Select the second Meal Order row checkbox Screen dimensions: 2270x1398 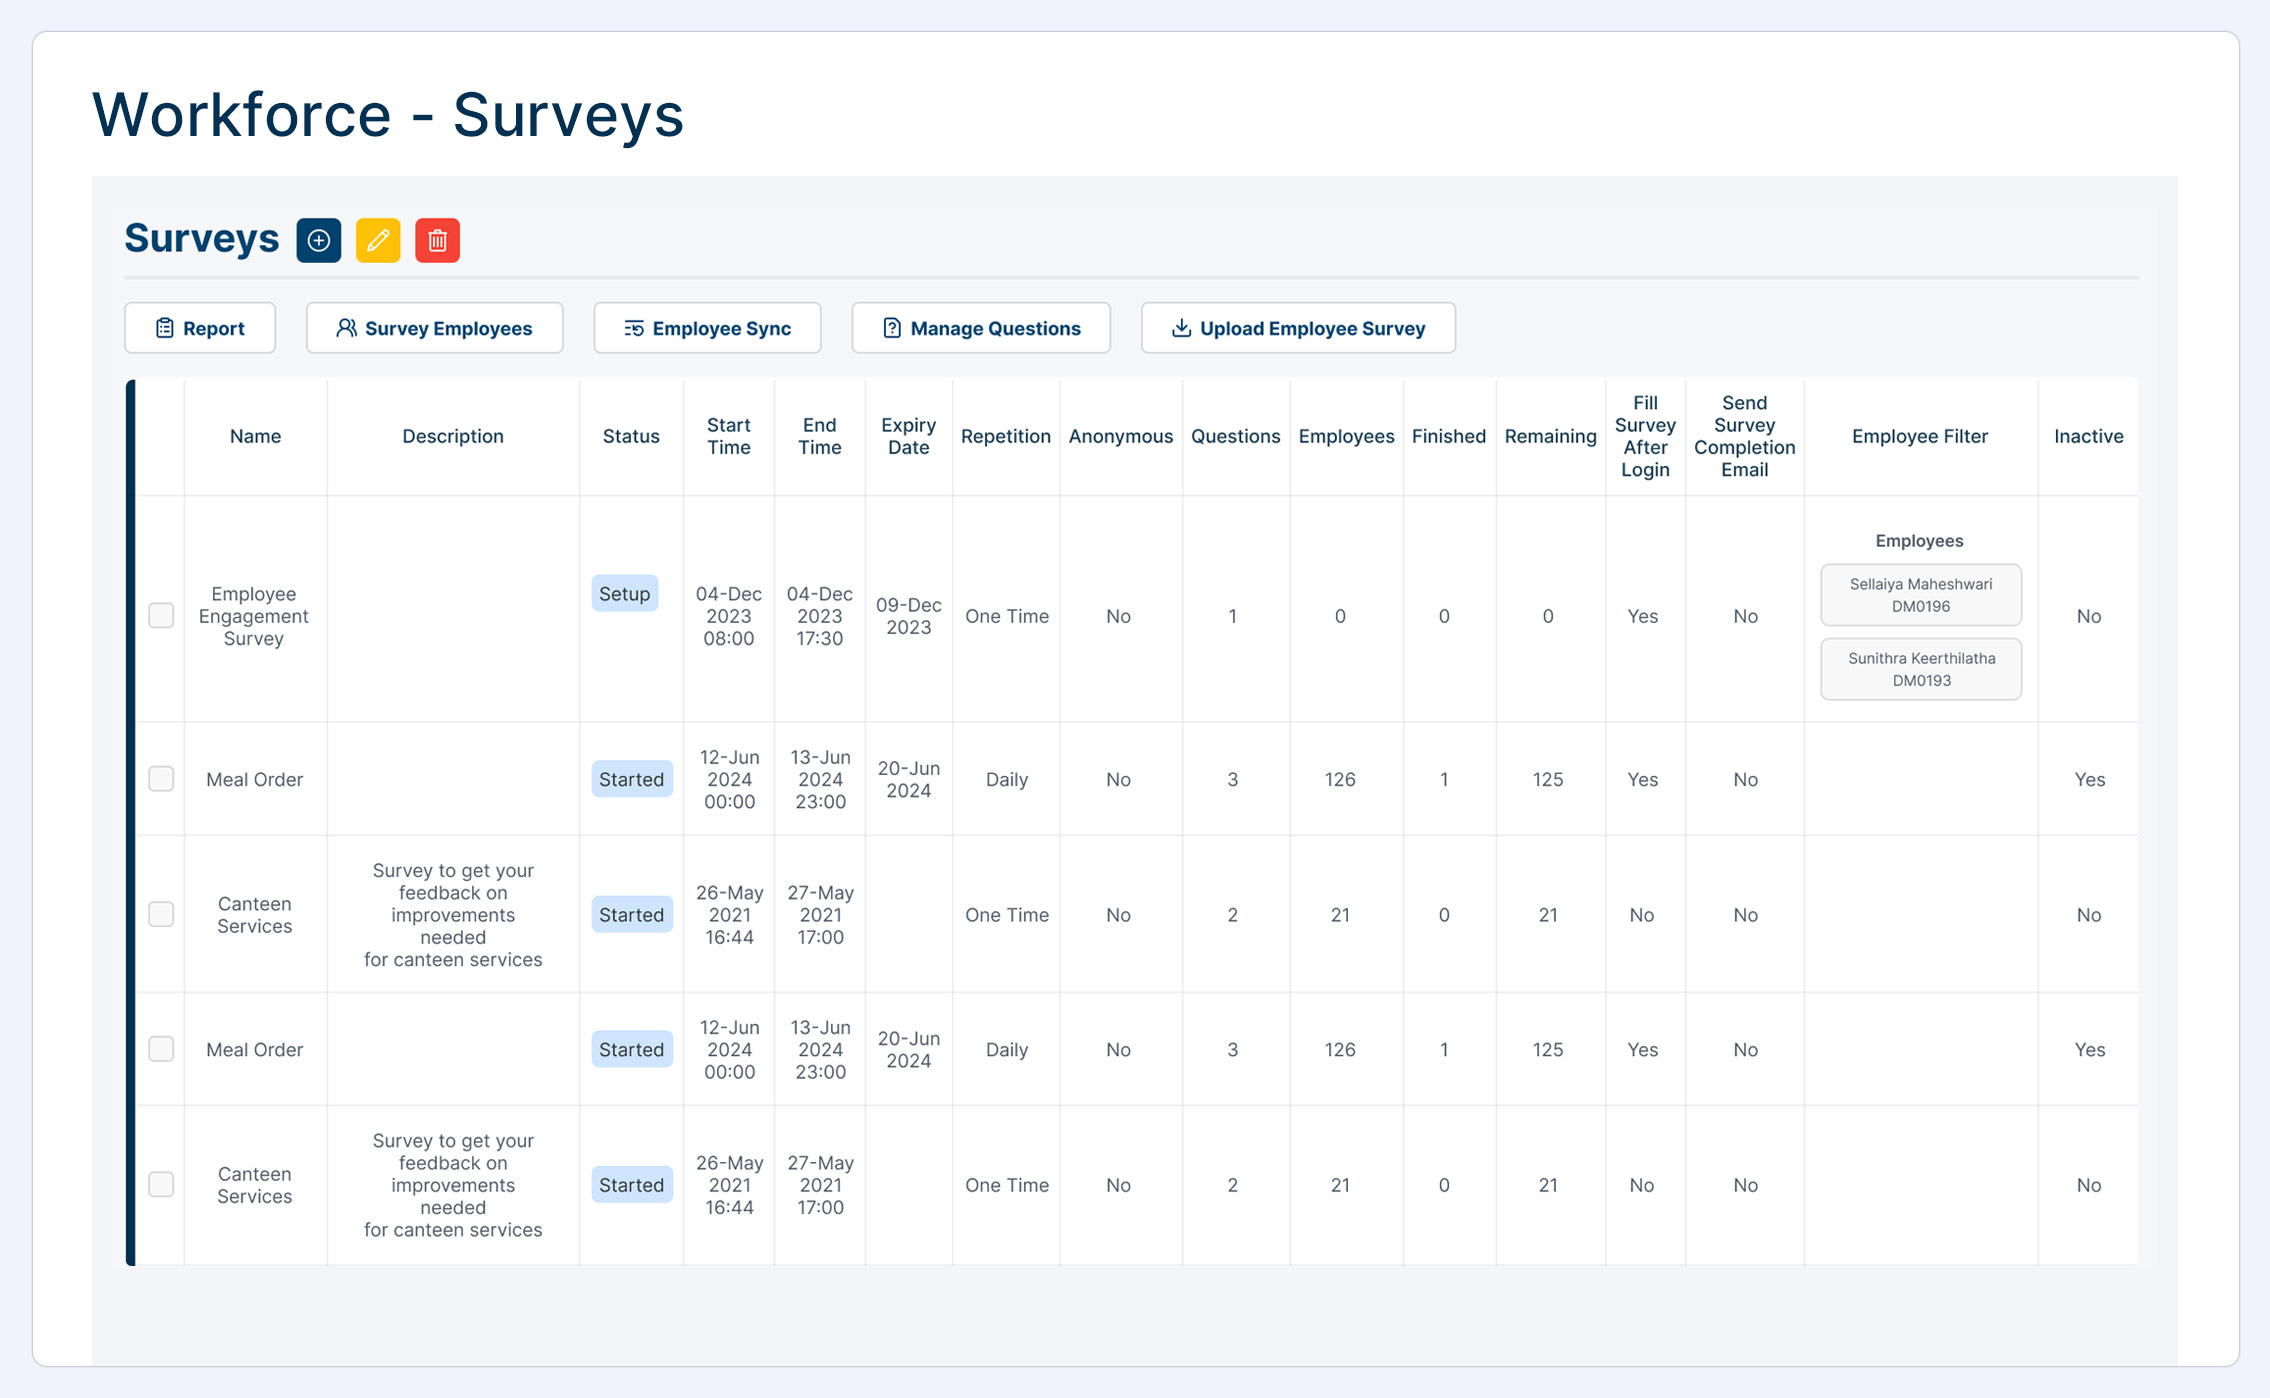click(x=161, y=1049)
